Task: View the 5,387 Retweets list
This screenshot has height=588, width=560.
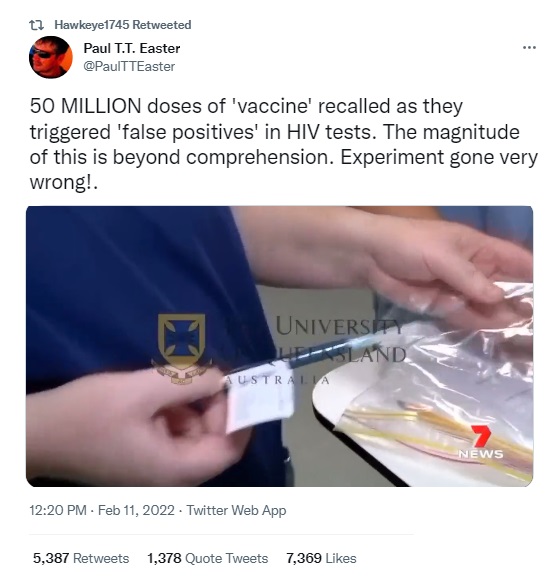Action: [x=81, y=558]
